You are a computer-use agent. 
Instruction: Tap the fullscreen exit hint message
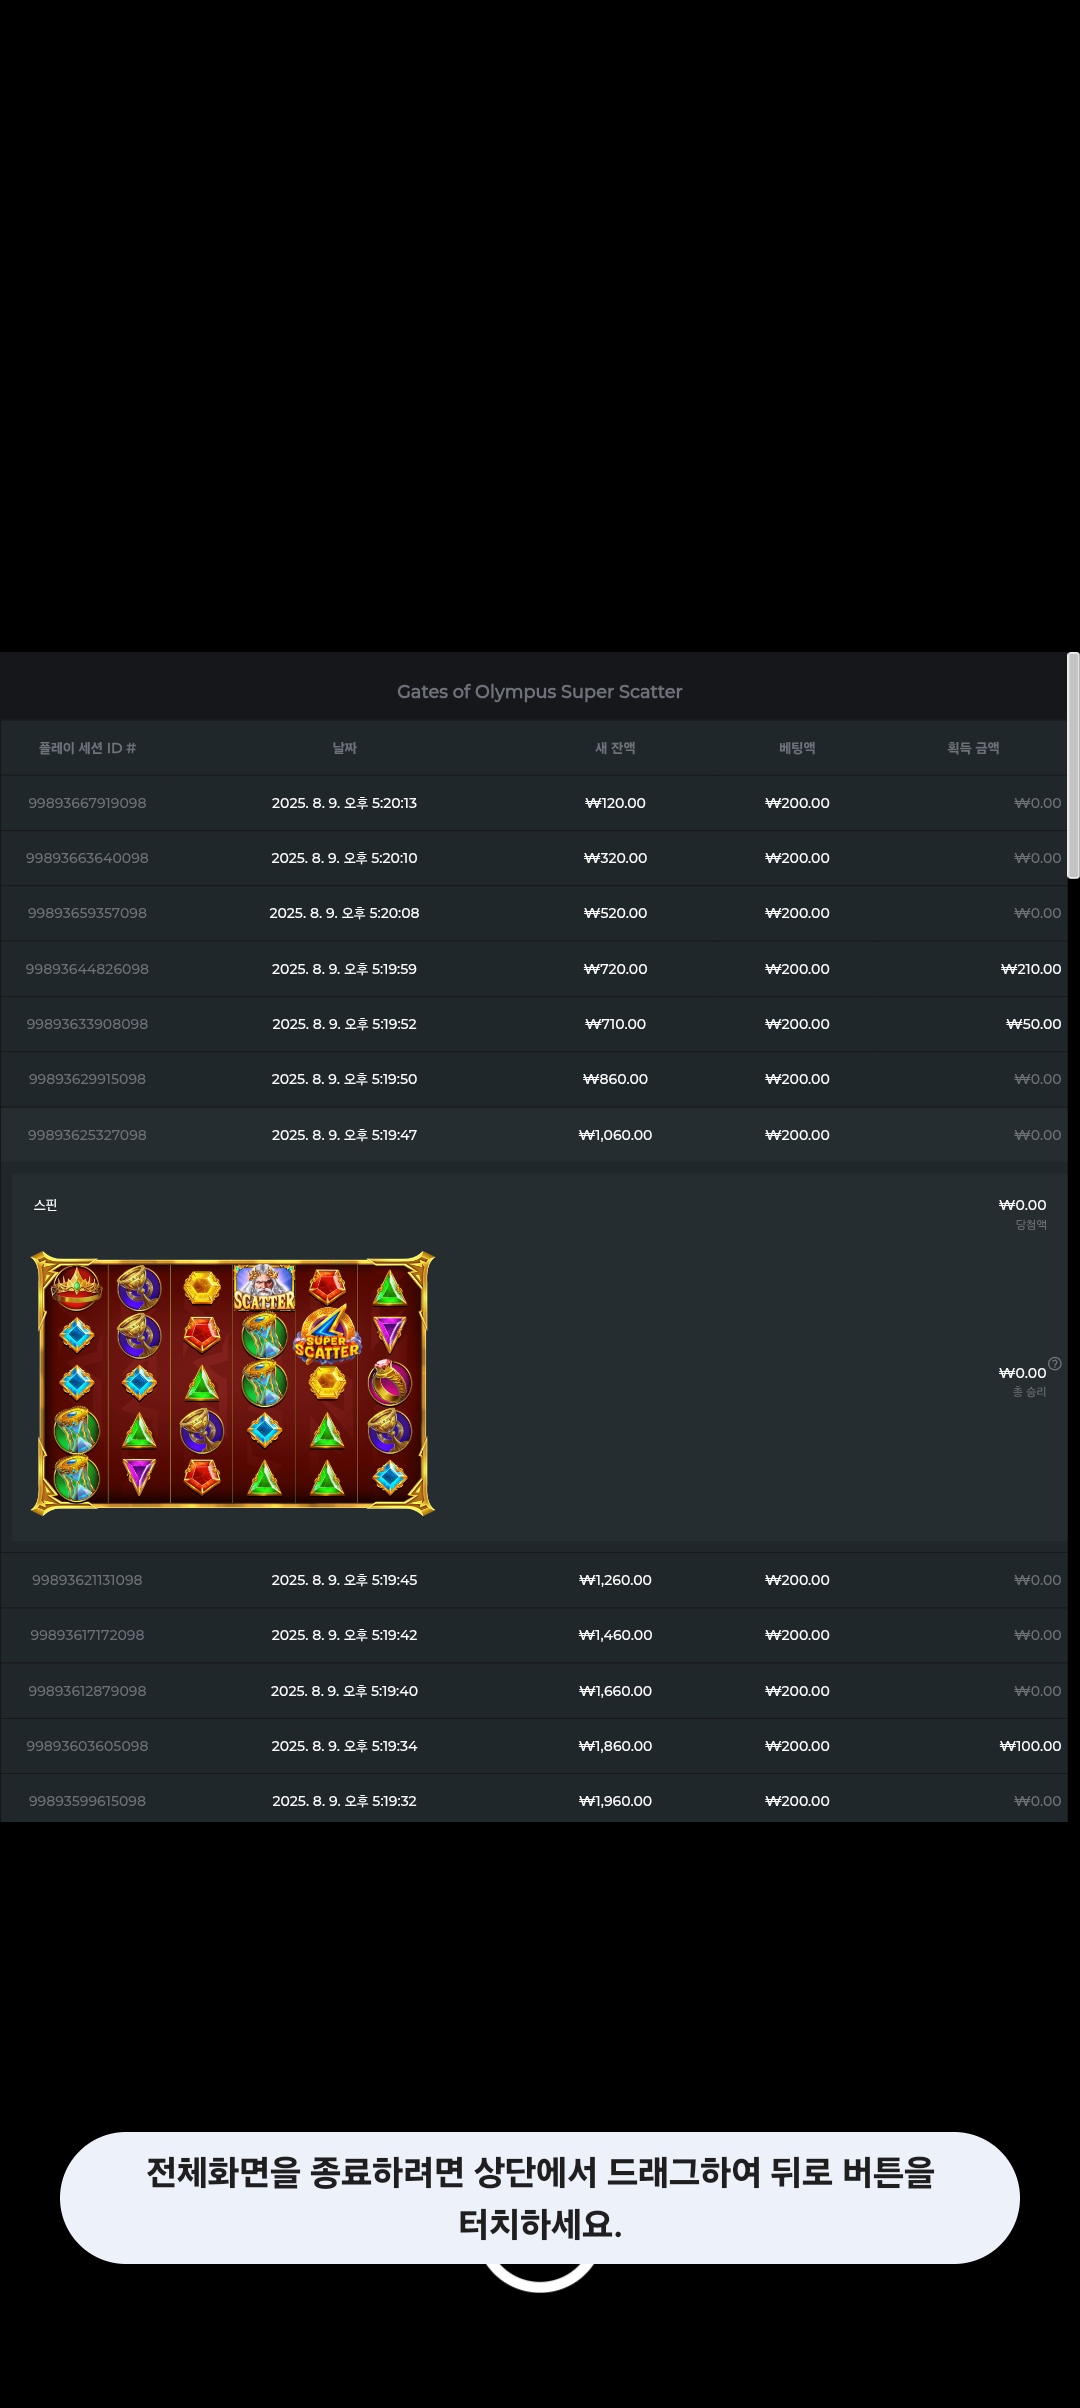[x=540, y=2198]
